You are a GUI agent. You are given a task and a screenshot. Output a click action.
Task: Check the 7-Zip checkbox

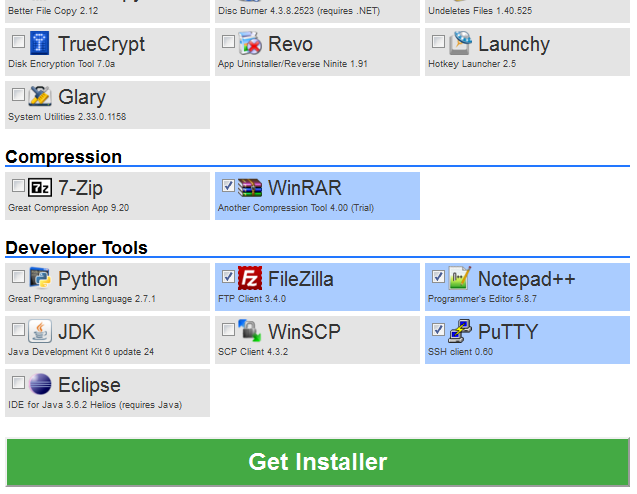[18, 186]
